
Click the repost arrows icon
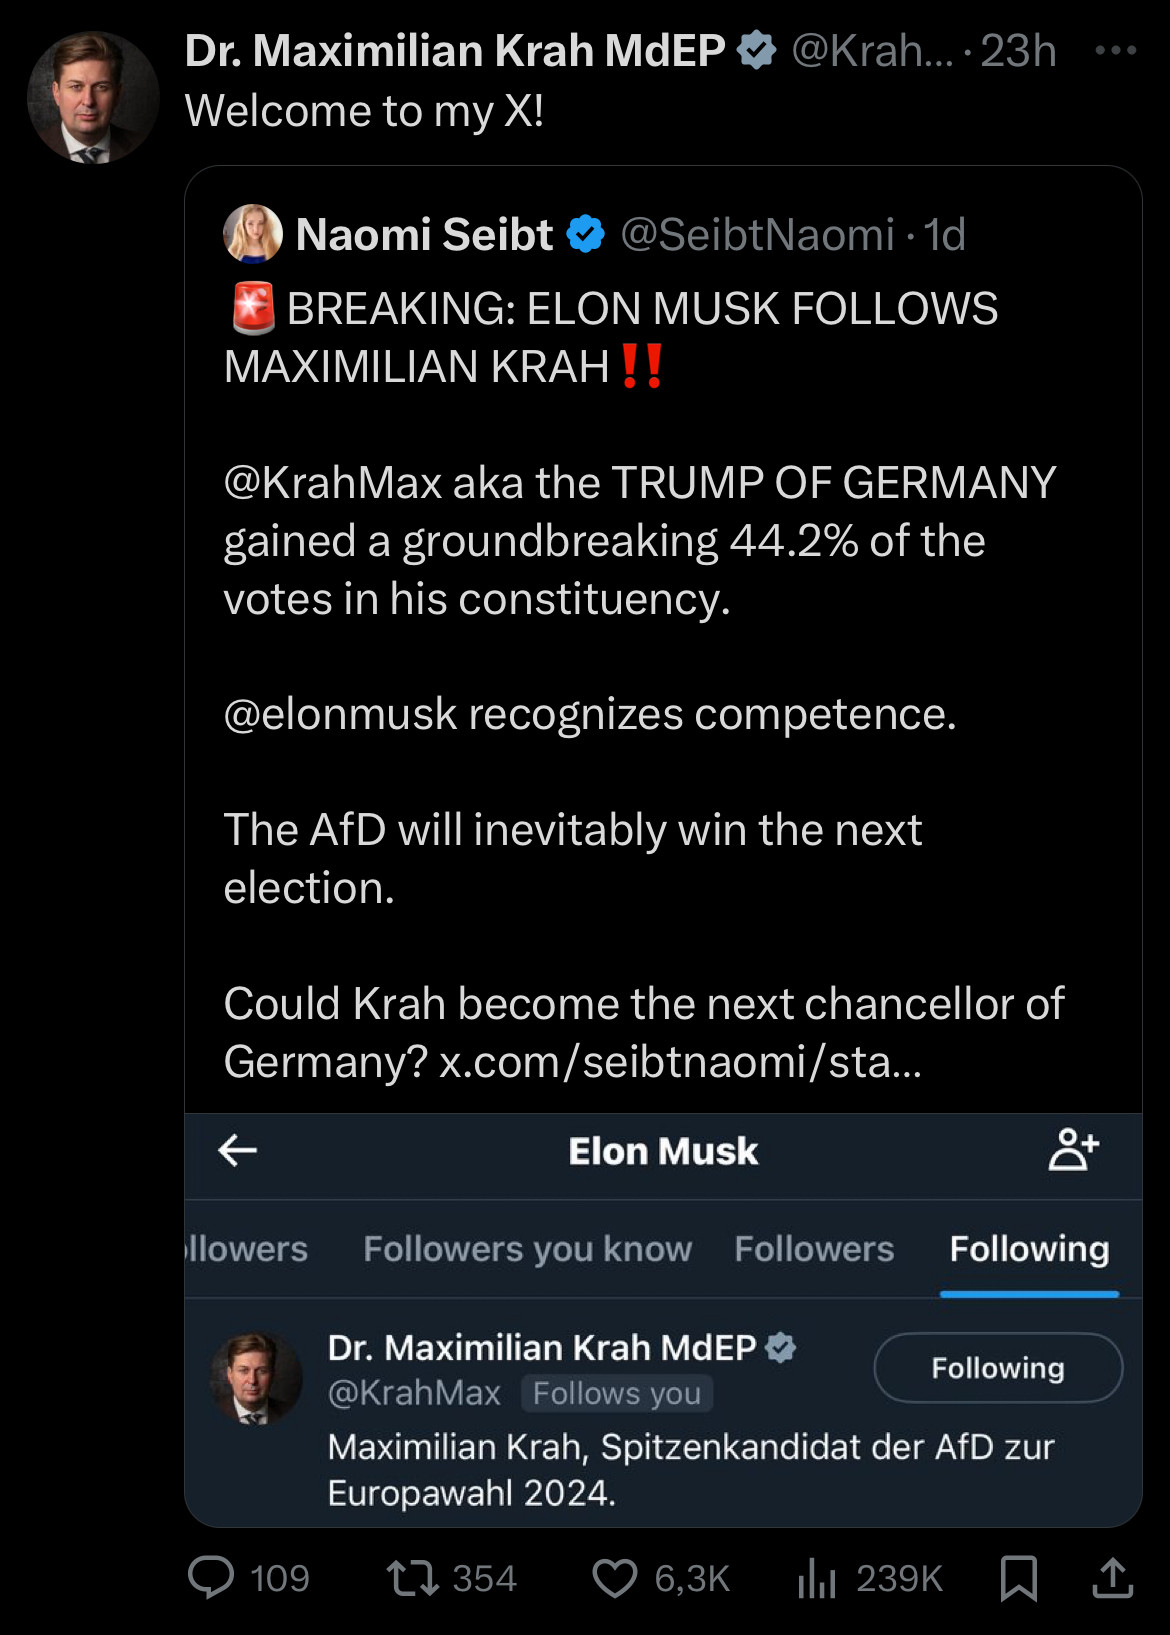pyautogui.click(x=412, y=1578)
